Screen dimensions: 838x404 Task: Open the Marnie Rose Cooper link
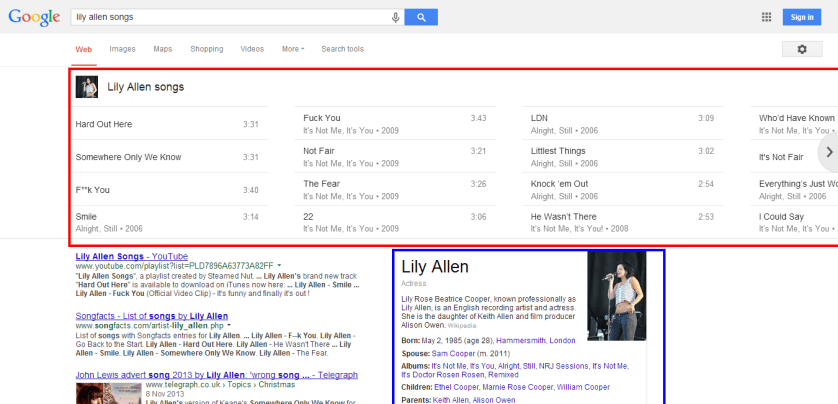point(518,387)
